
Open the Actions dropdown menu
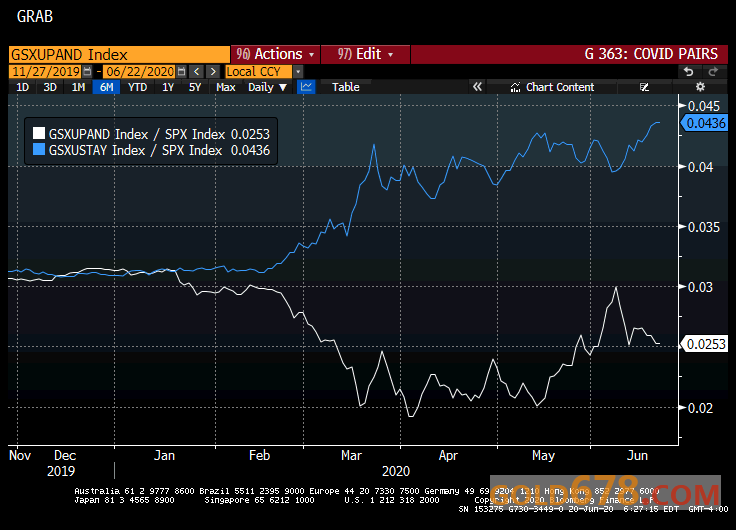pyautogui.click(x=275, y=54)
